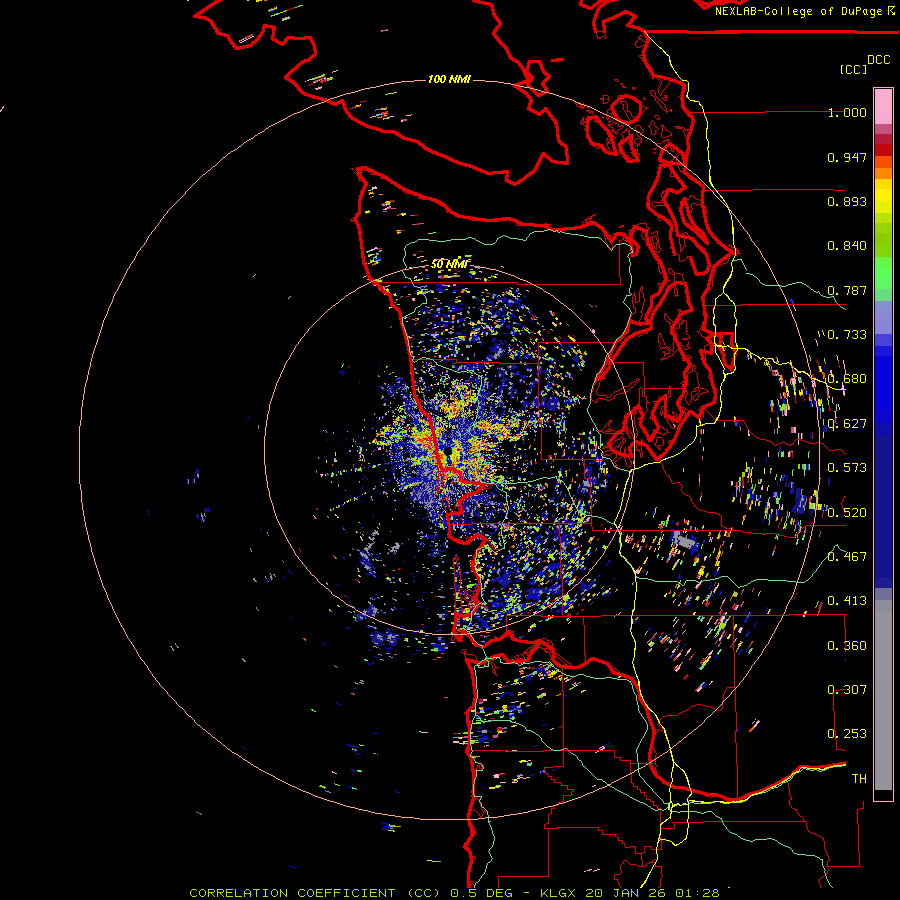This screenshot has height=900, width=900.
Task: Click the 0.893 scale value
Action: pyautogui.click(x=847, y=201)
